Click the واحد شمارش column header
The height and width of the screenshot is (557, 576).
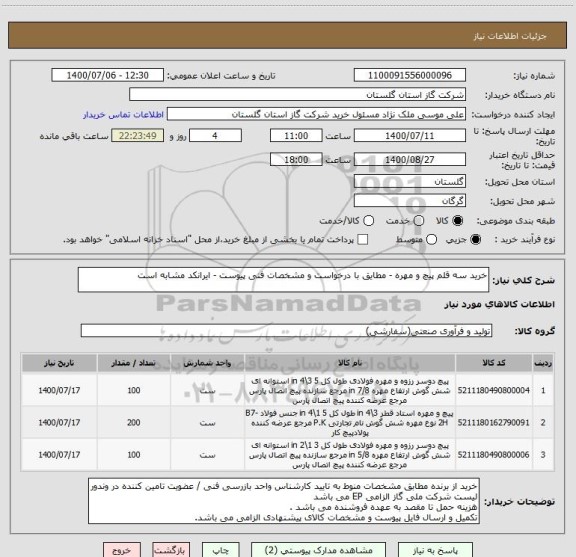point(207,363)
